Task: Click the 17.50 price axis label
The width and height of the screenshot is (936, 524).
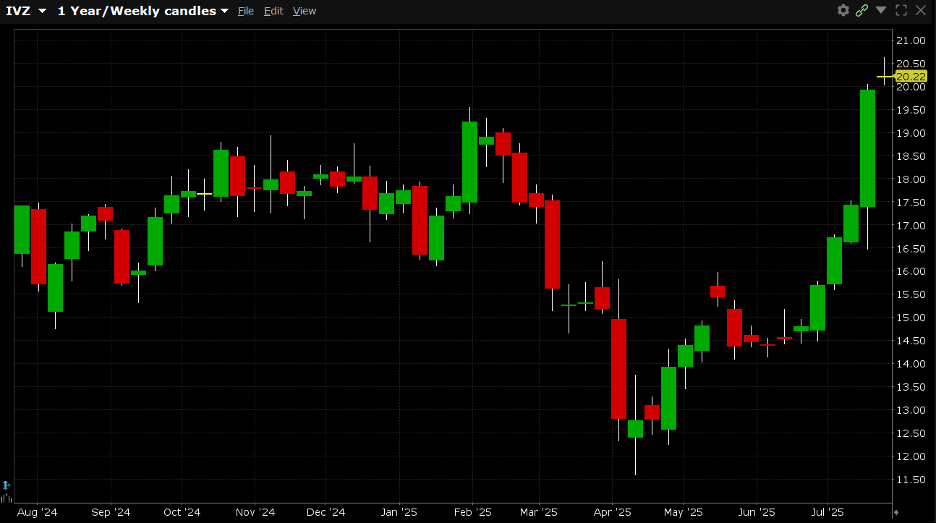Action: (x=910, y=202)
